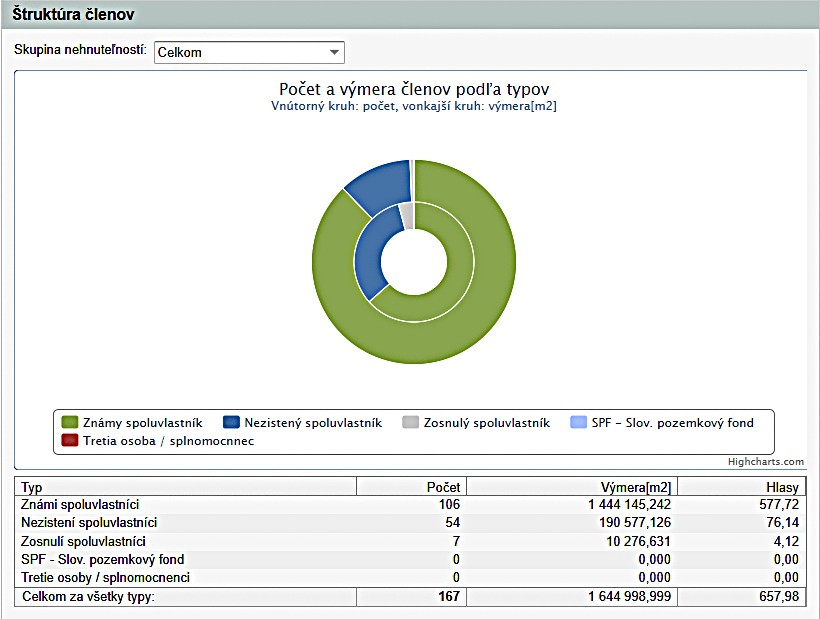Click green Známy spoluvlastník legend swatch
The width and height of the screenshot is (820, 619).
[70, 423]
